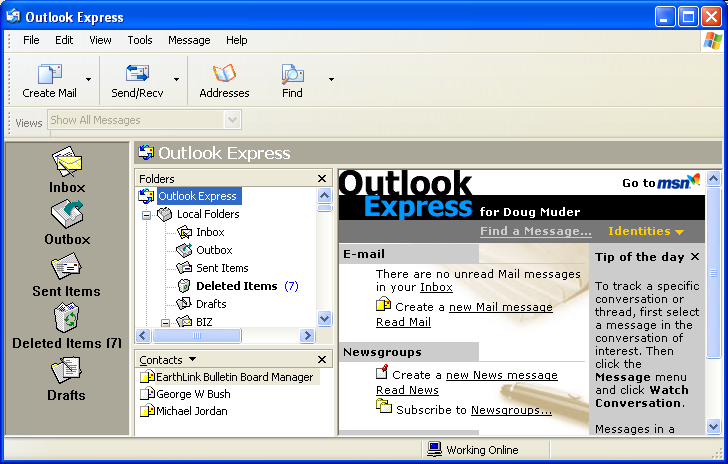Screen dimensions: 728x464
Task: Select Inbox in the folder tree
Action: tap(210, 232)
